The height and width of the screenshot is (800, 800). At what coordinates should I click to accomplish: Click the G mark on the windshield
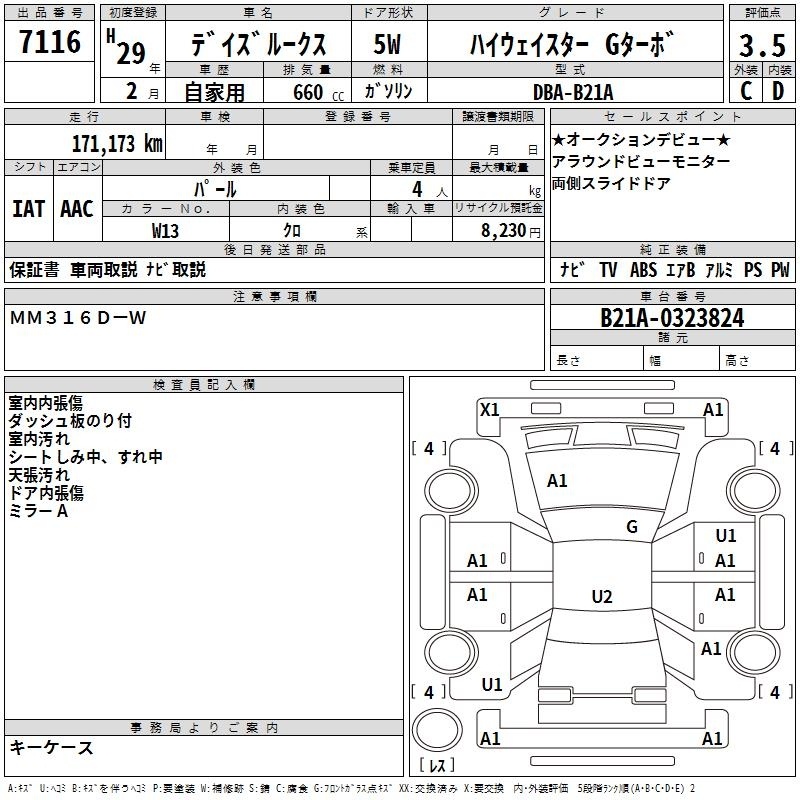point(631,527)
